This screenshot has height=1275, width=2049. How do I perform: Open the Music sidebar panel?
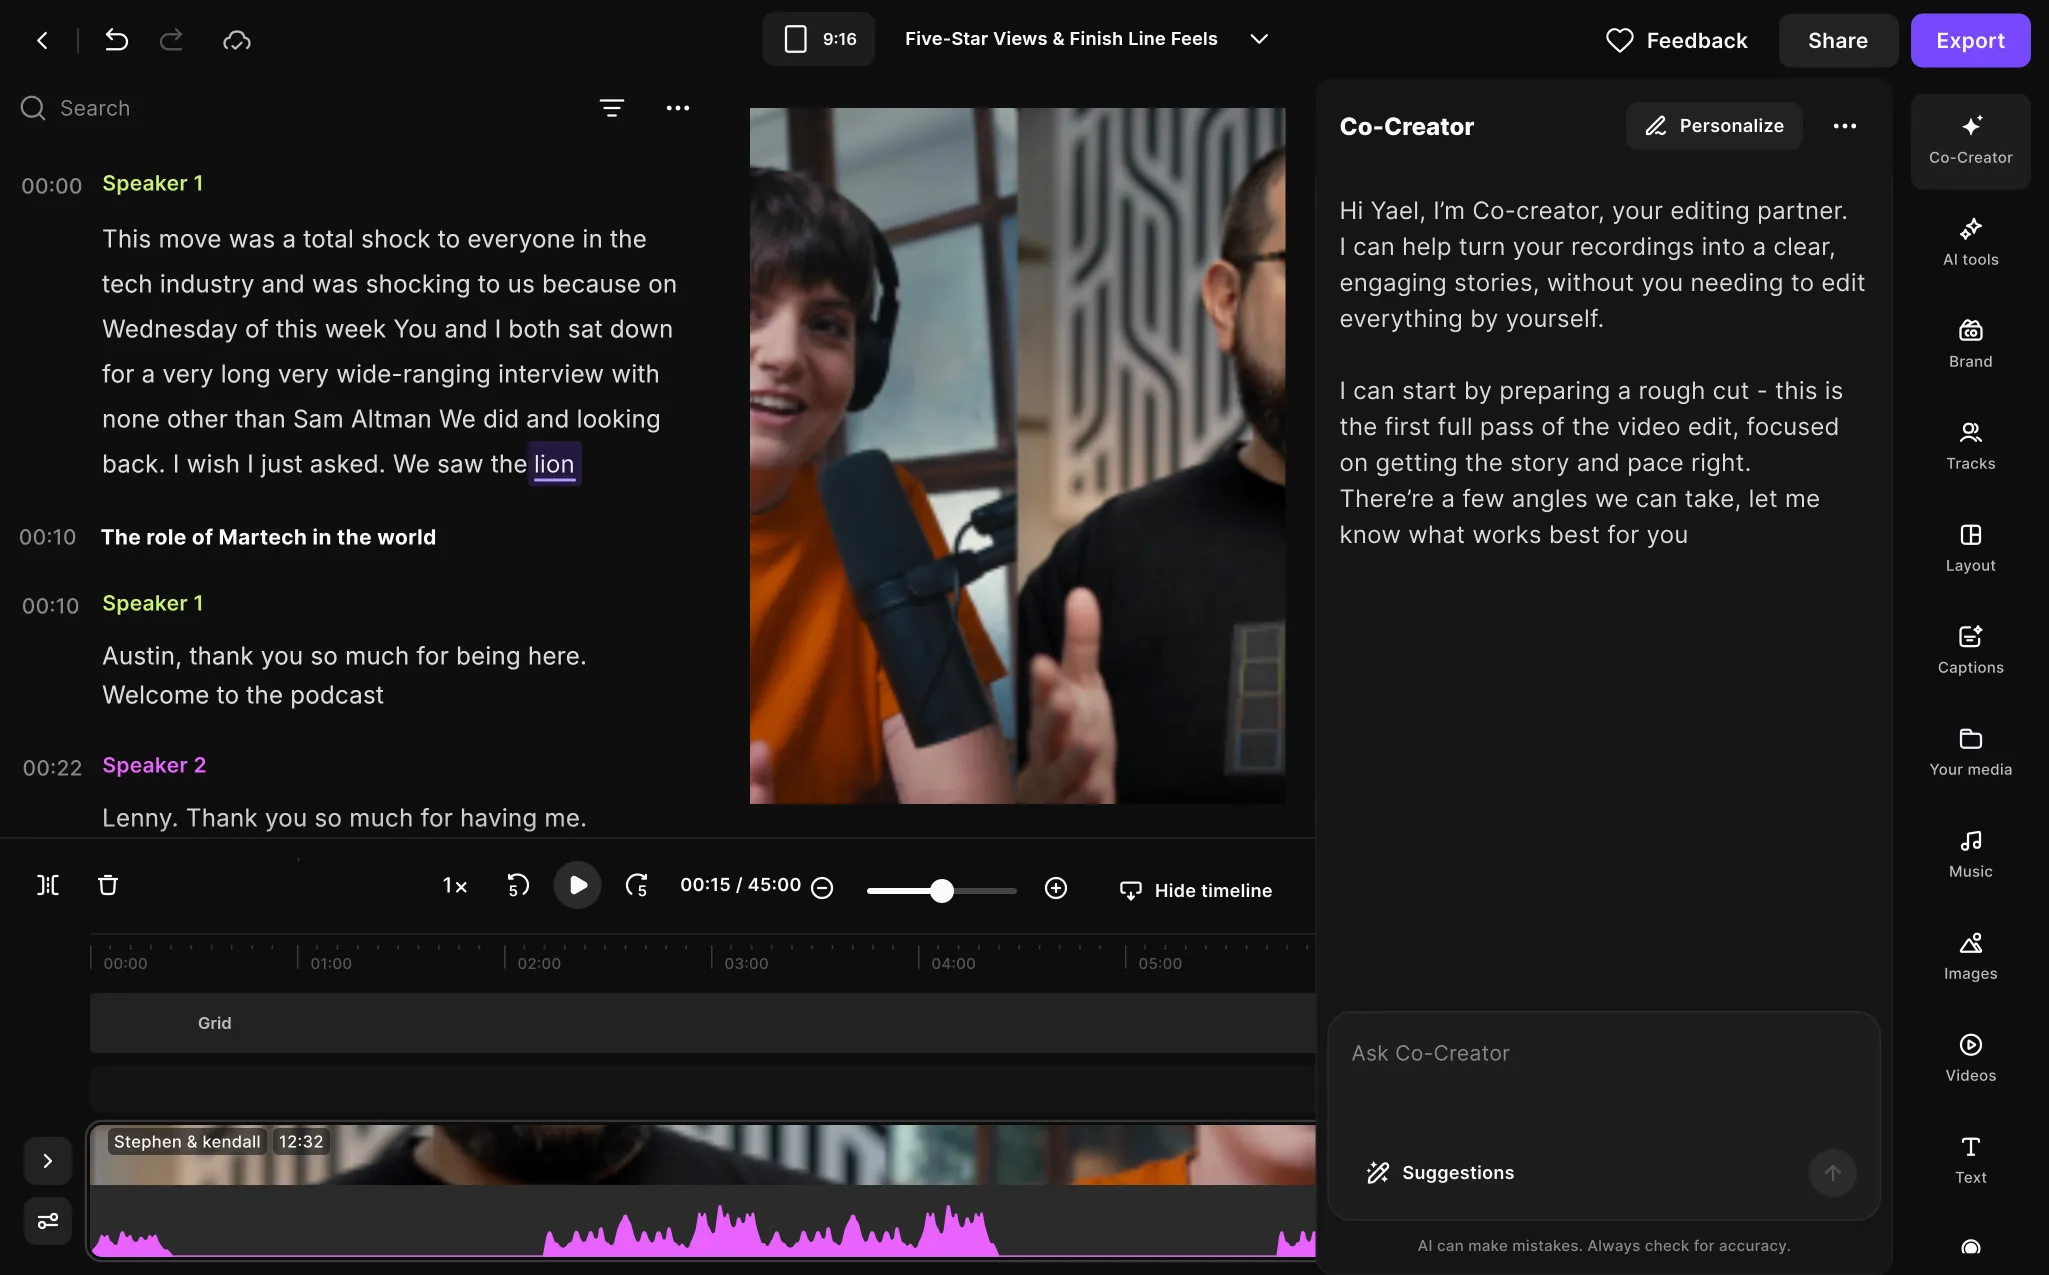[1970, 854]
